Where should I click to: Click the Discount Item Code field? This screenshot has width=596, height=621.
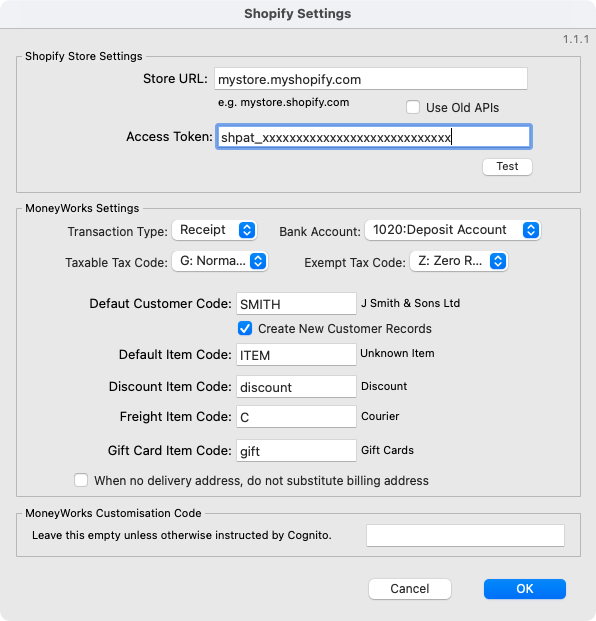point(296,387)
